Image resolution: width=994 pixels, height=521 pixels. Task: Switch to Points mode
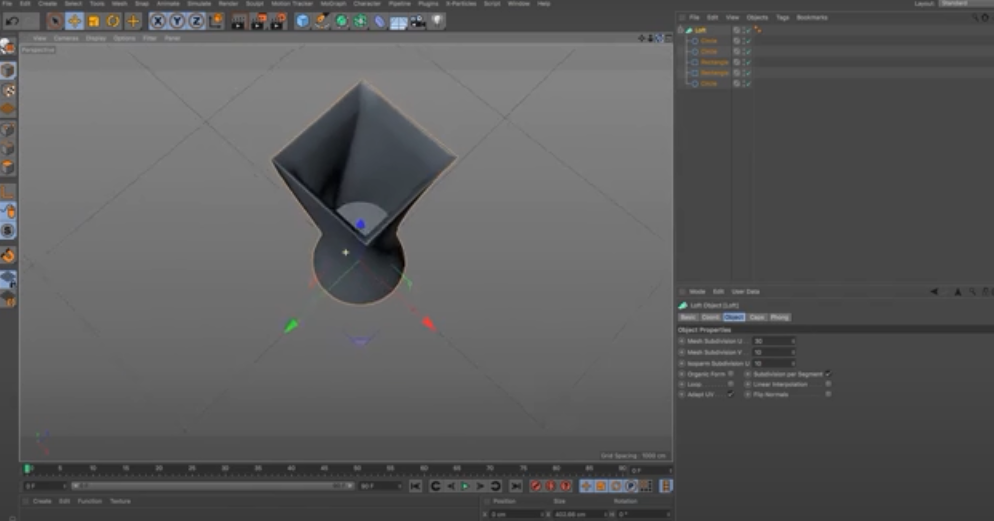[x=8, y=129]
